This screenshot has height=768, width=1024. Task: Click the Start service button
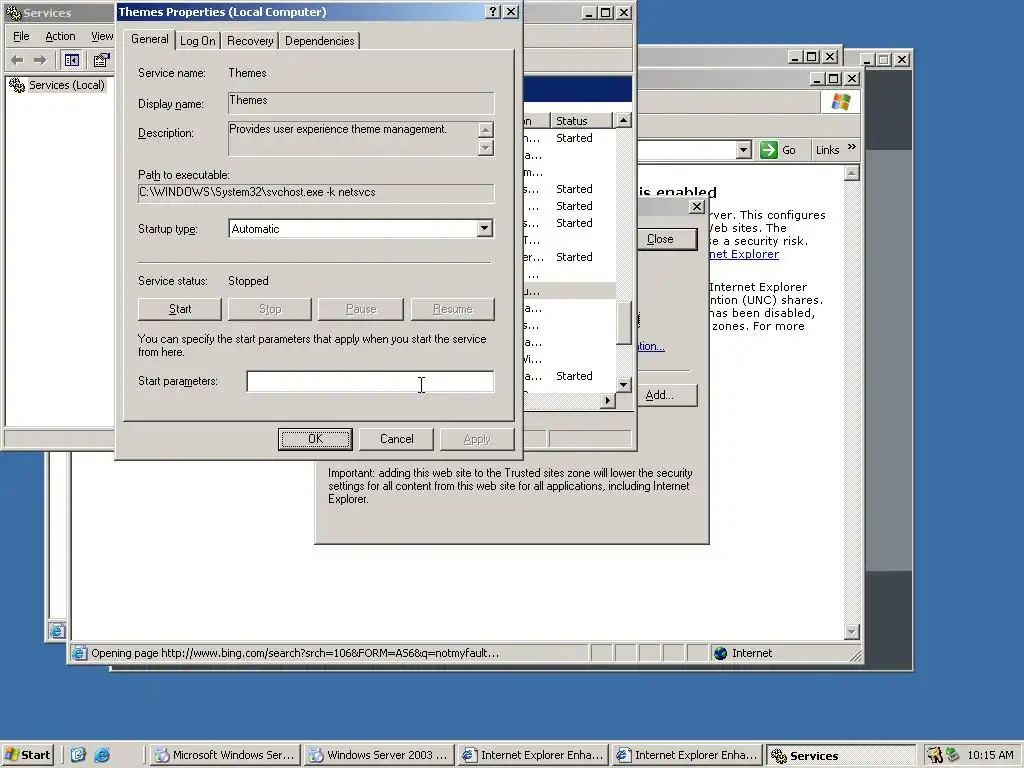(180, 309)
